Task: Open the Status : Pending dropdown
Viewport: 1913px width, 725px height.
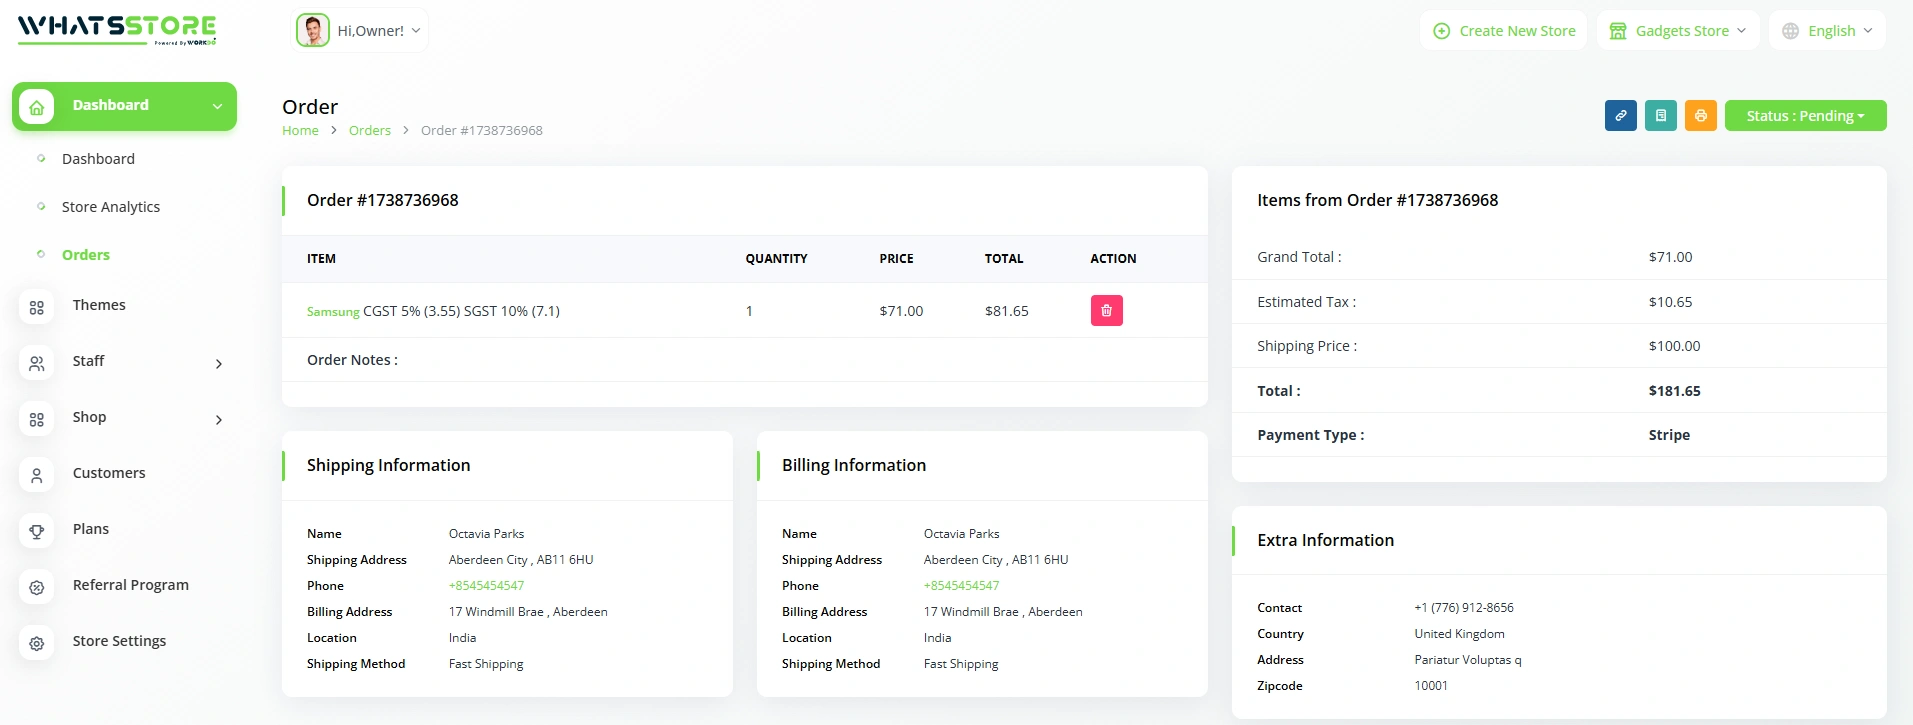Action: click(1804, 116)
